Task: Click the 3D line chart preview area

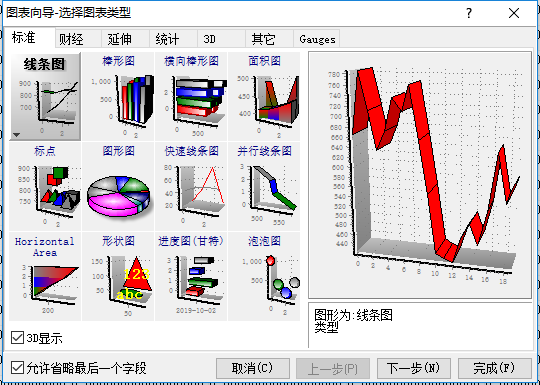Action: (x=420, y=175)
